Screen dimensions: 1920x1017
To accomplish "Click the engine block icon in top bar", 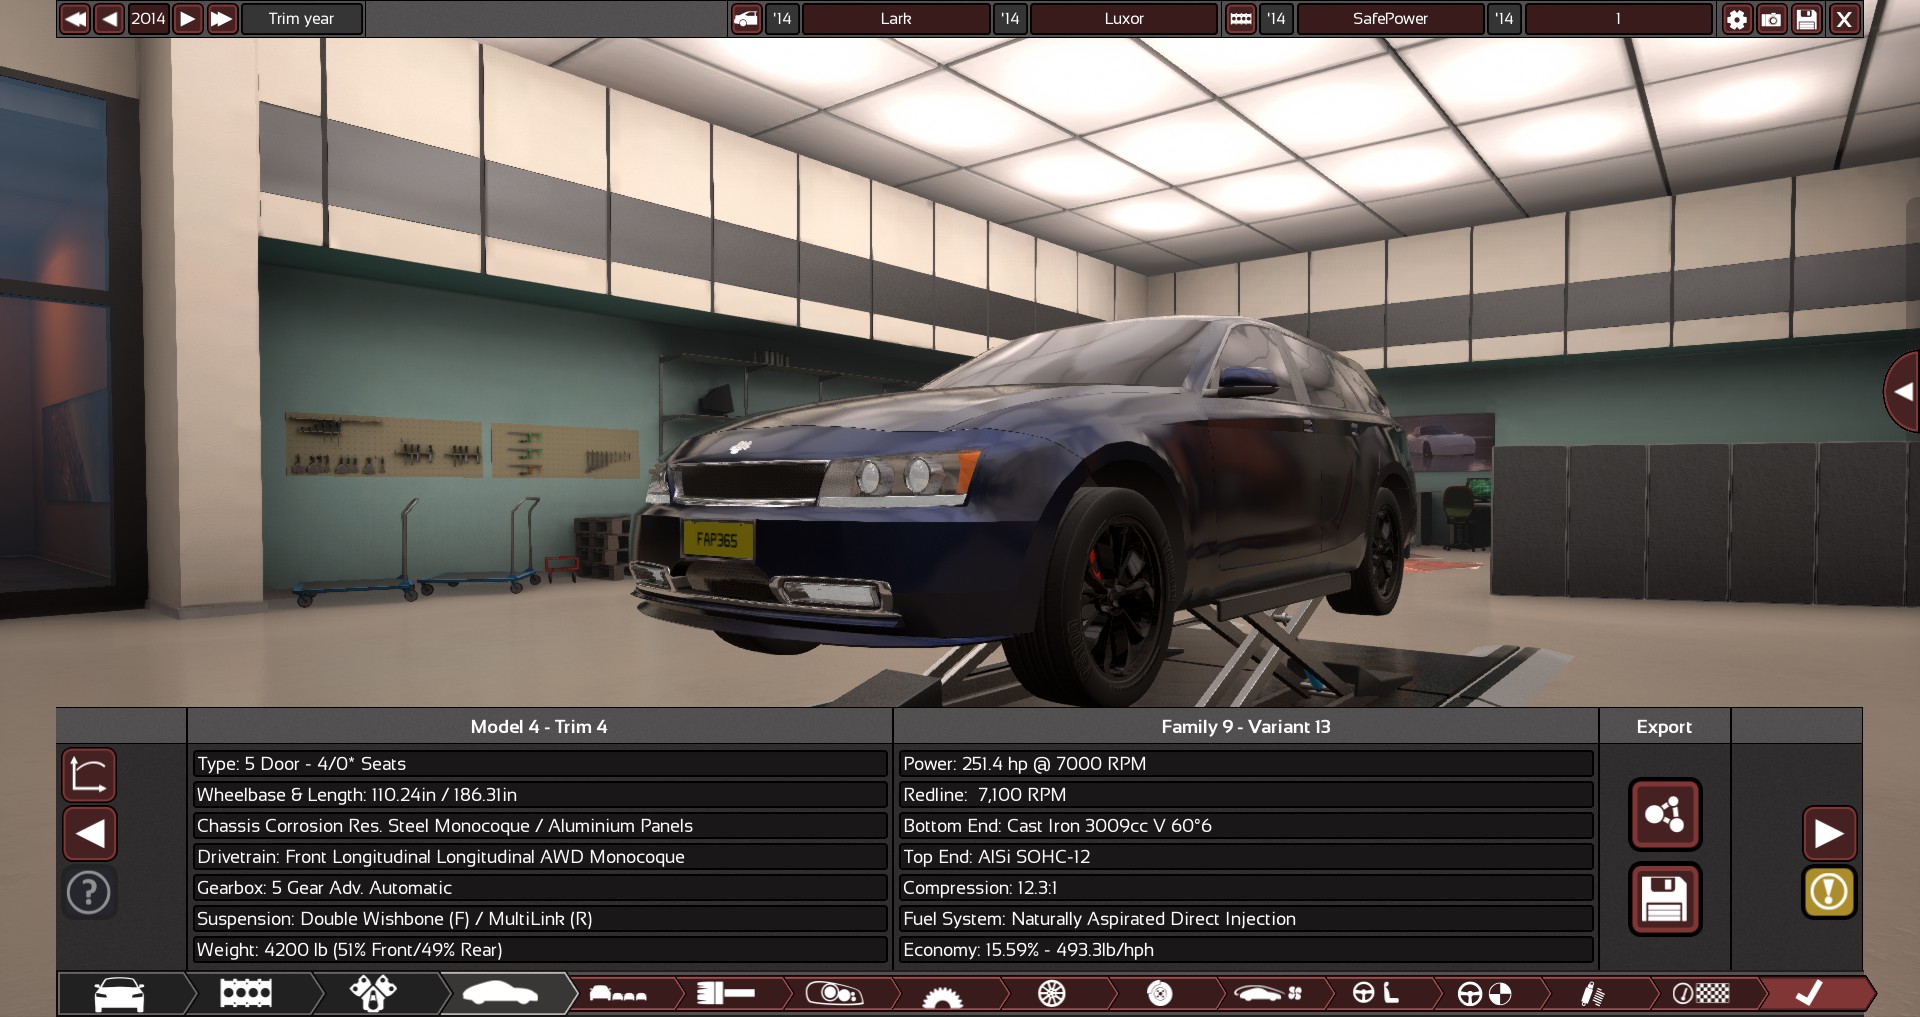I will pyautogui.click(x=1241, y=19).
